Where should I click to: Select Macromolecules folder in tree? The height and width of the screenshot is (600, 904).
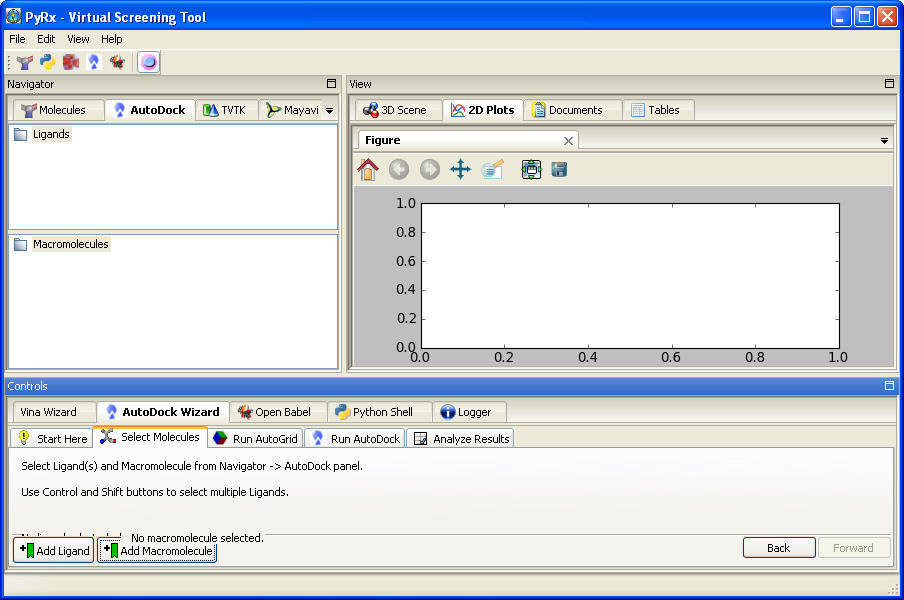(x=70, y=244)
